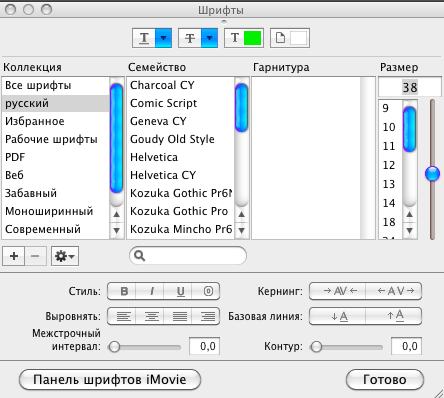
Task: Select font size 14
Action: tap(390, 203)
